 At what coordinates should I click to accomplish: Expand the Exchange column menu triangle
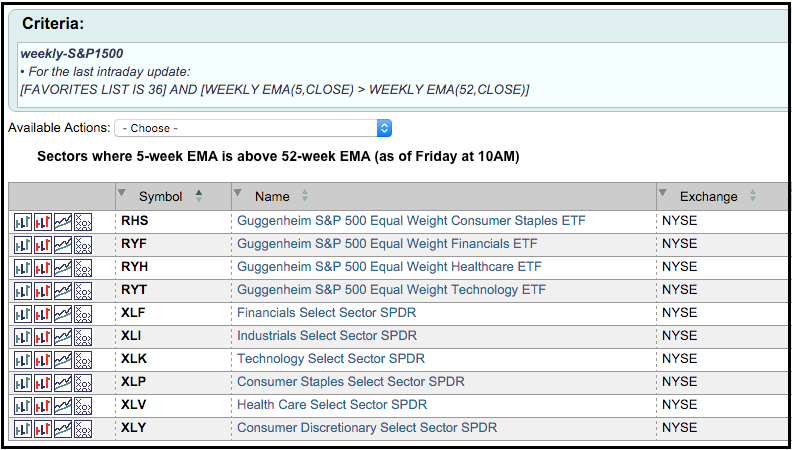(663, 192)
